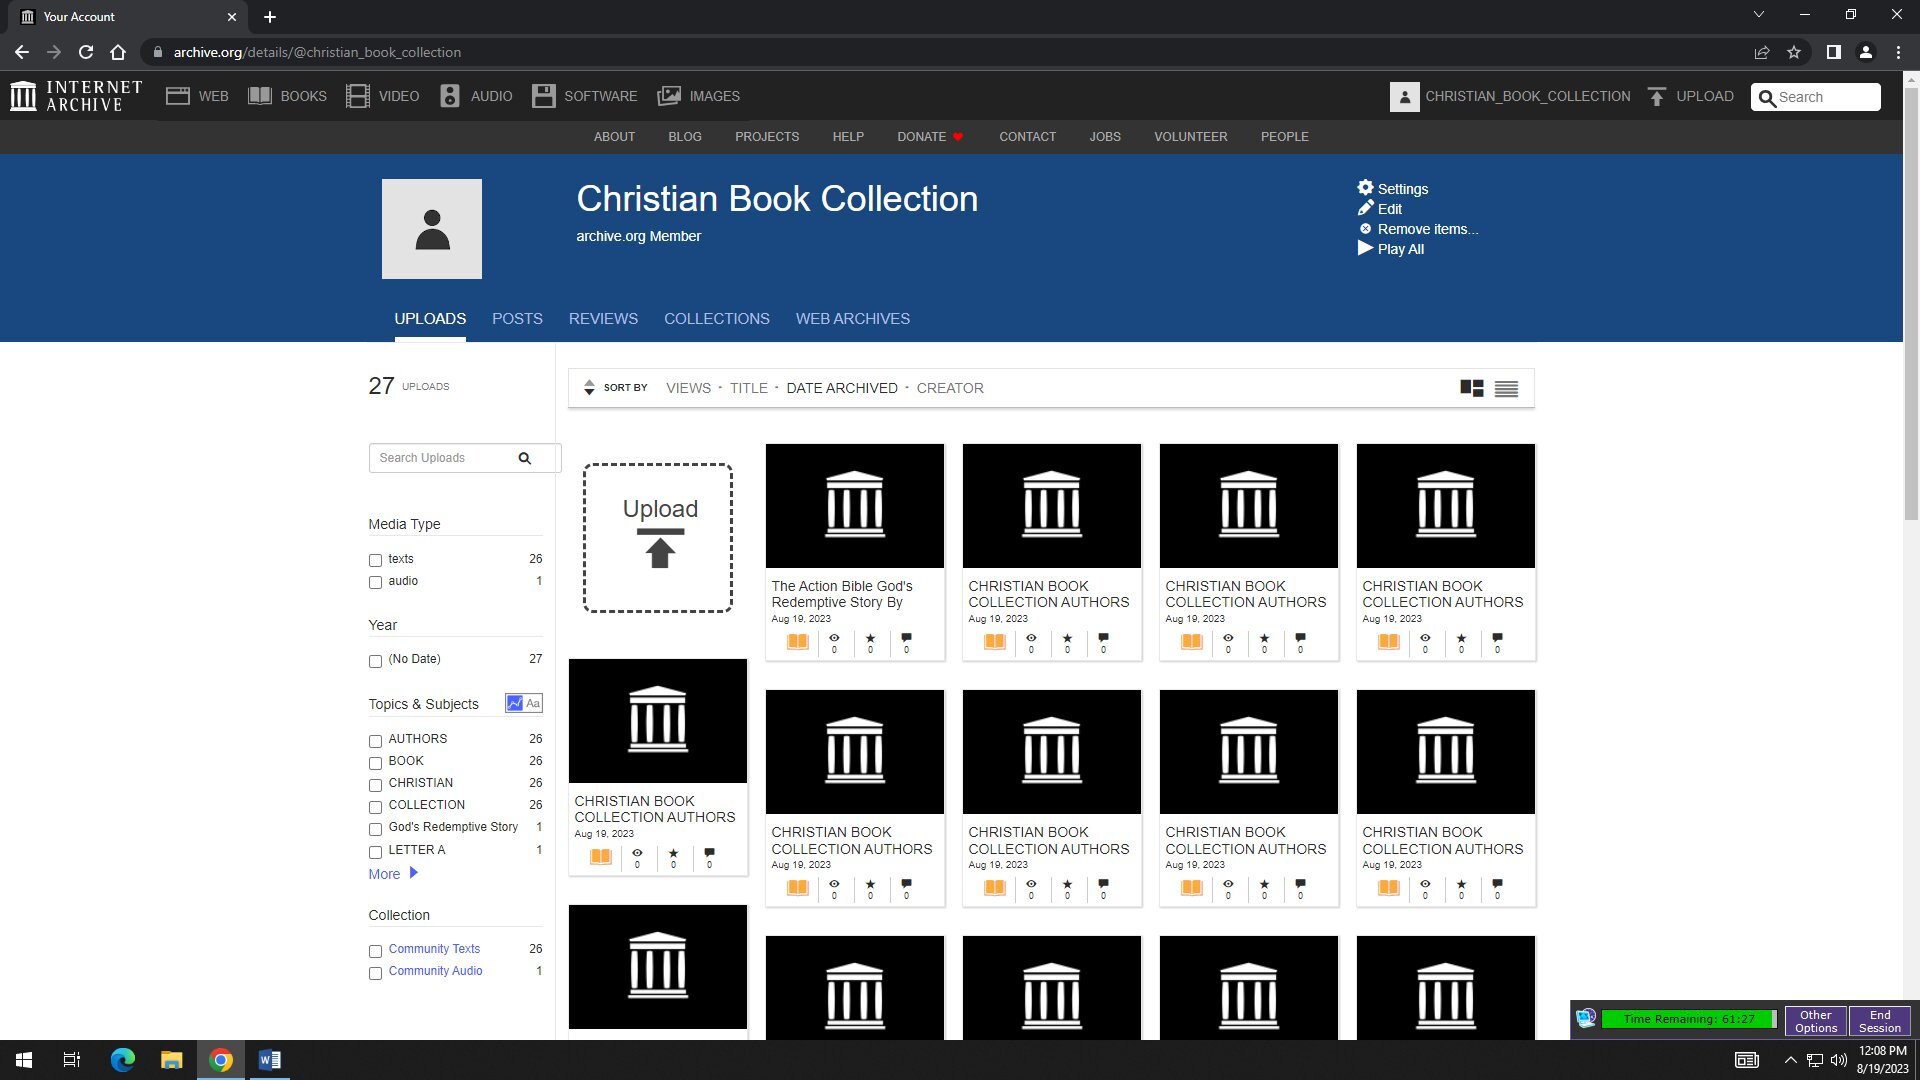Open the Books section icon
The height and width of the screenshot is (1080, 1920).
pos(260,96)
